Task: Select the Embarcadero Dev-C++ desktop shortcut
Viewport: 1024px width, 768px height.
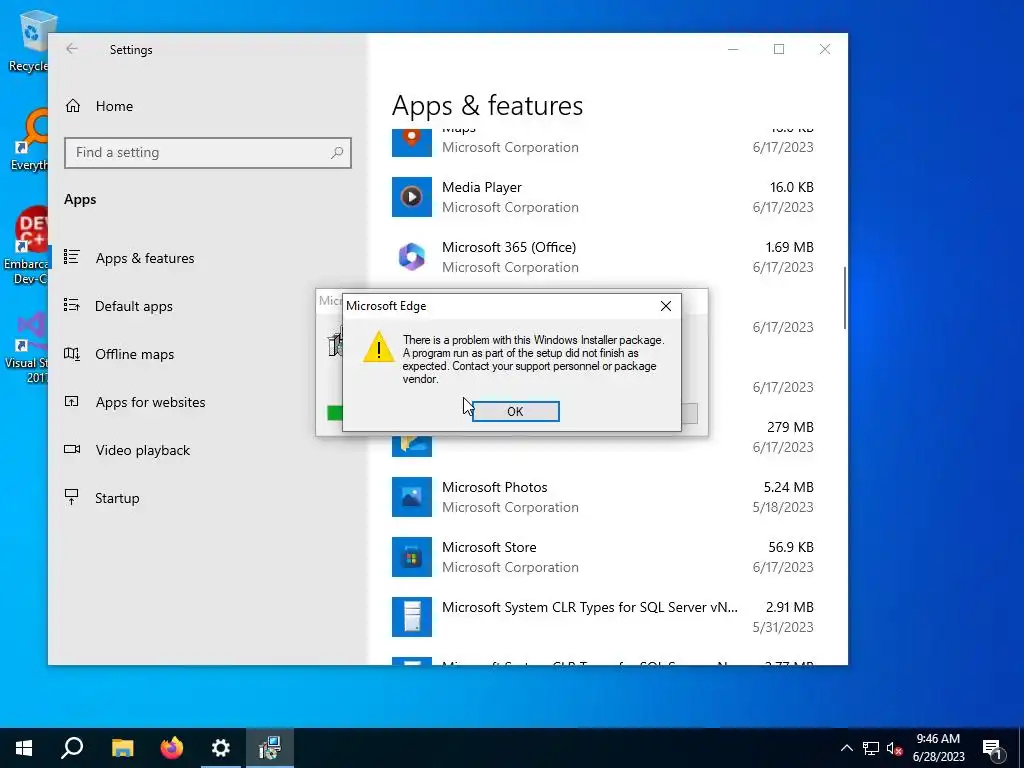Action: click(26, 246)
